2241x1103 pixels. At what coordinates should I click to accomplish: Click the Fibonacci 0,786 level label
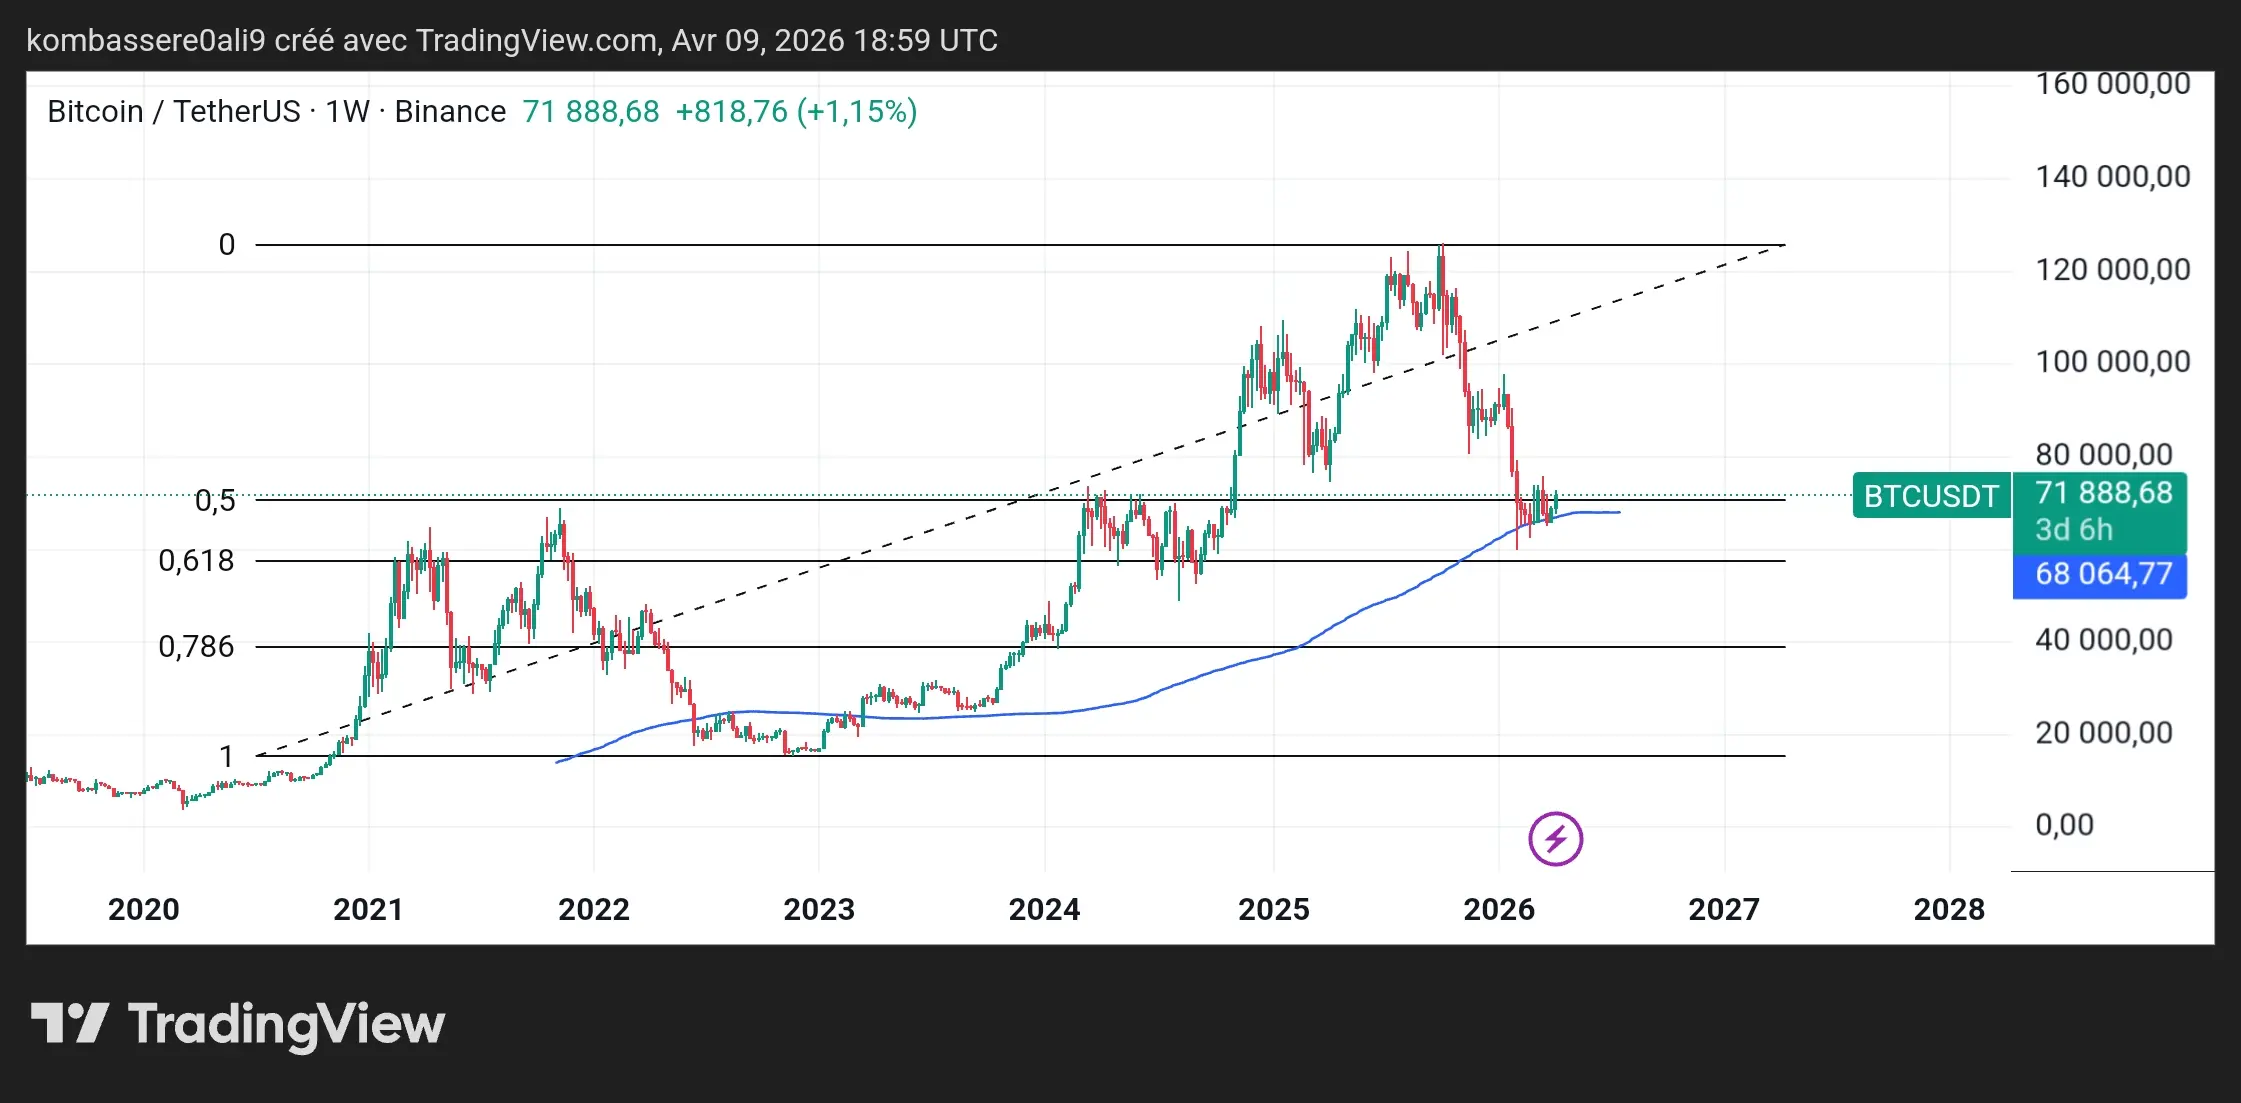196,647
